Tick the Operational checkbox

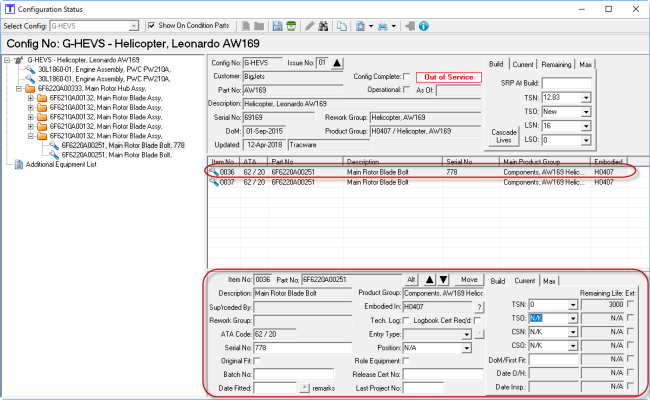click(407, 90)
